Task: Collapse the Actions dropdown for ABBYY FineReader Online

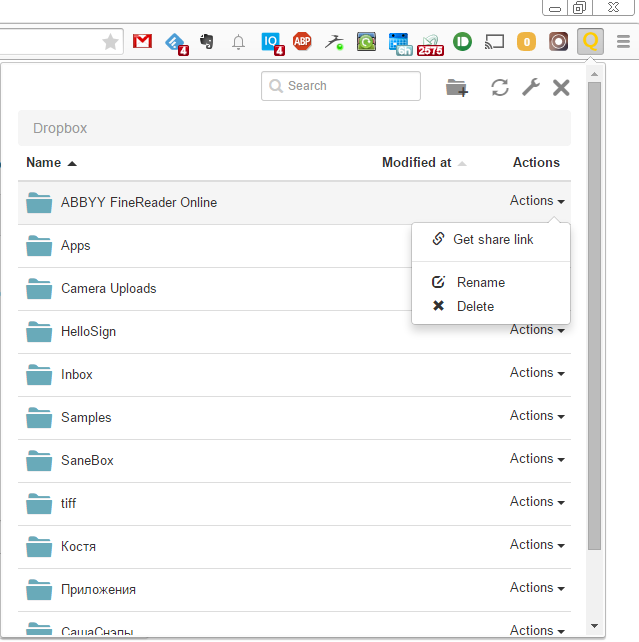Action: click(x=537, y=201)
